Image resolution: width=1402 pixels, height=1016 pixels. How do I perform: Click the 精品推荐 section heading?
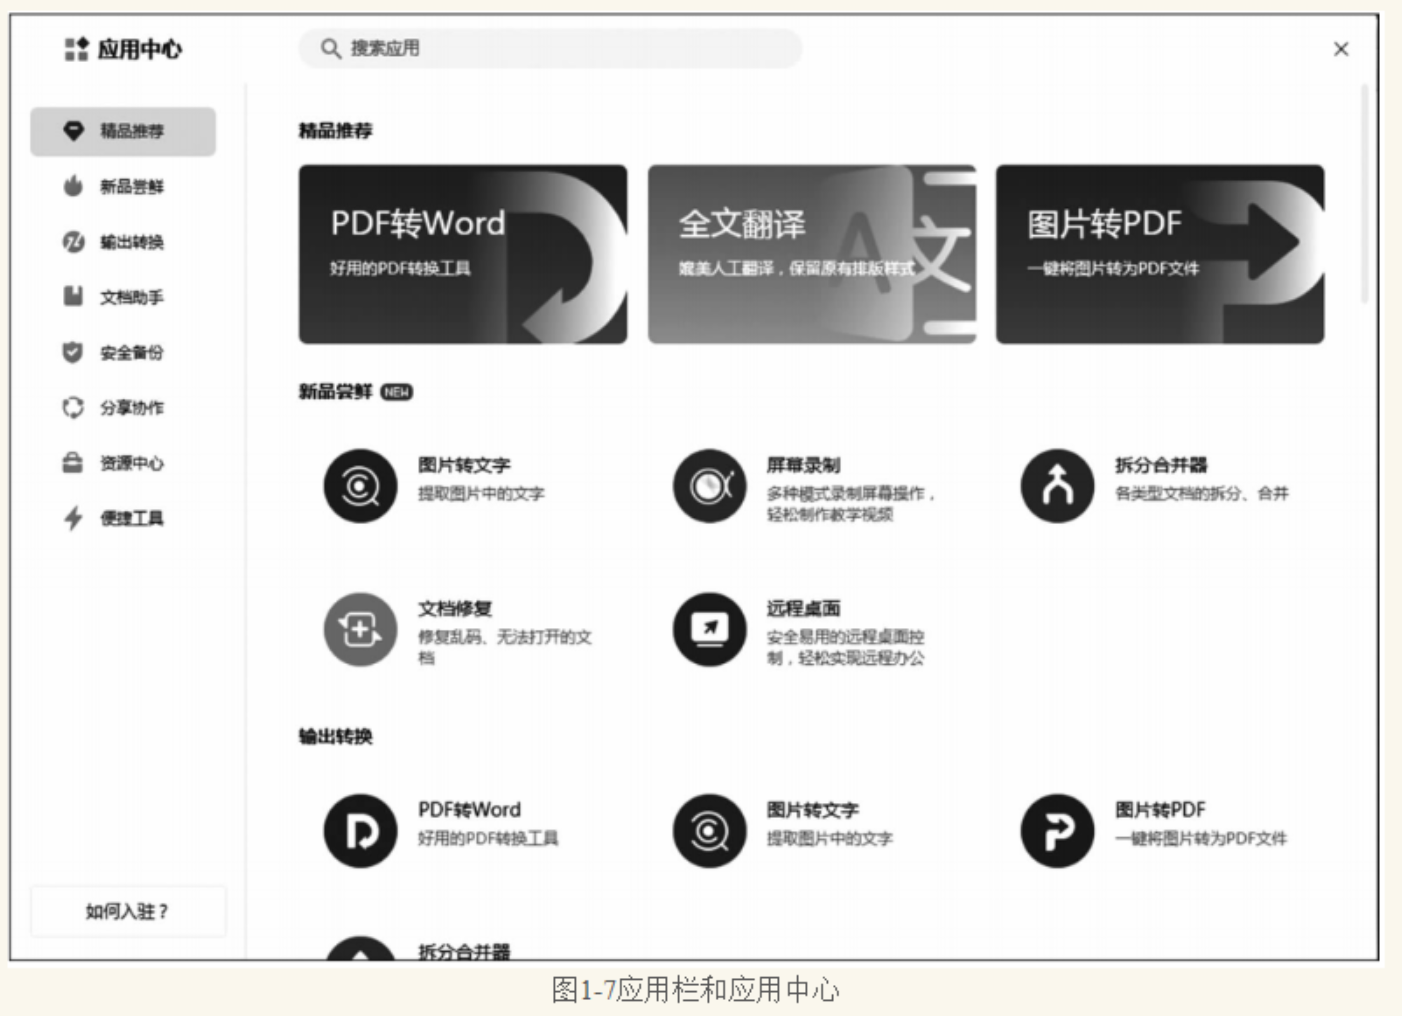coord(336,131)
